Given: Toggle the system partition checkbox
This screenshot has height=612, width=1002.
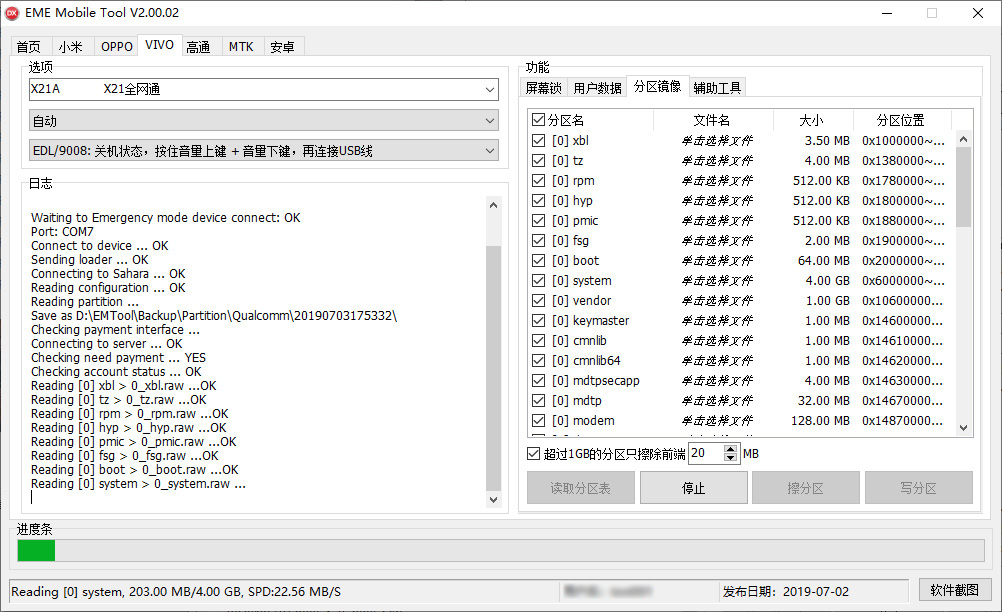Looking at the screenshot, I should click(x=539, y=281).
